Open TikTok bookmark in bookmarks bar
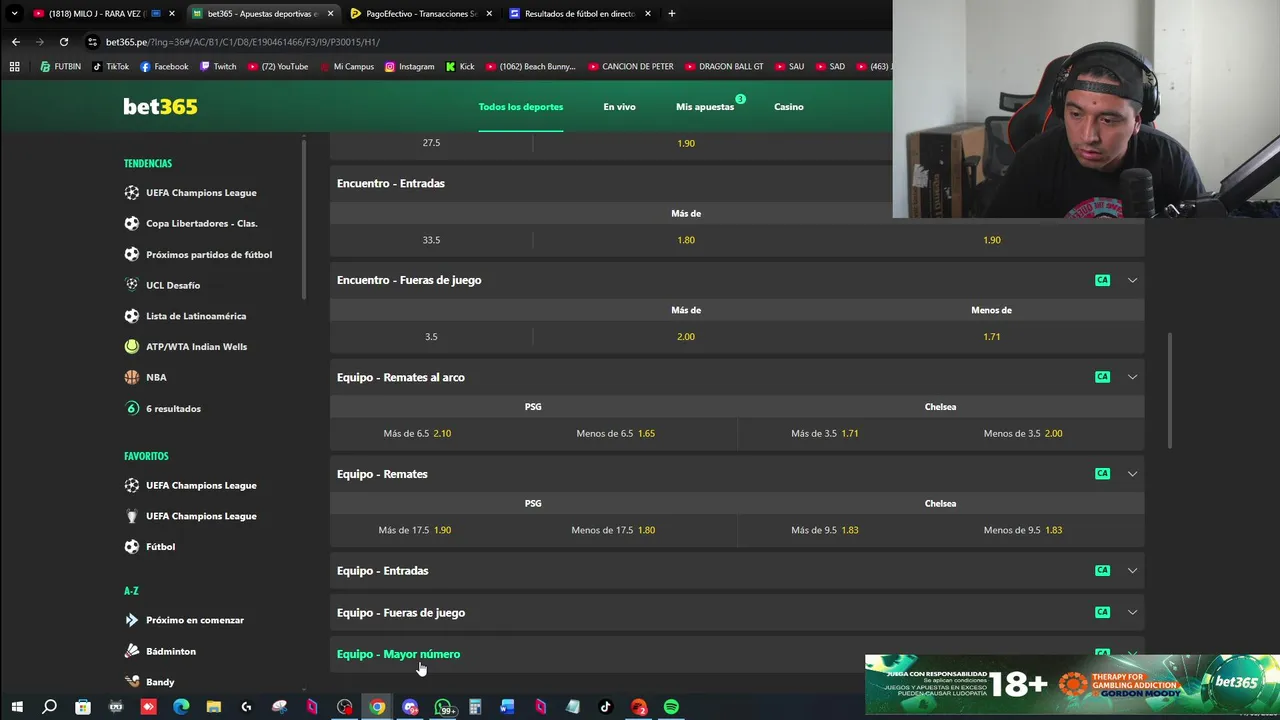Screen dimensions: 1280x720 click(110, 67)
